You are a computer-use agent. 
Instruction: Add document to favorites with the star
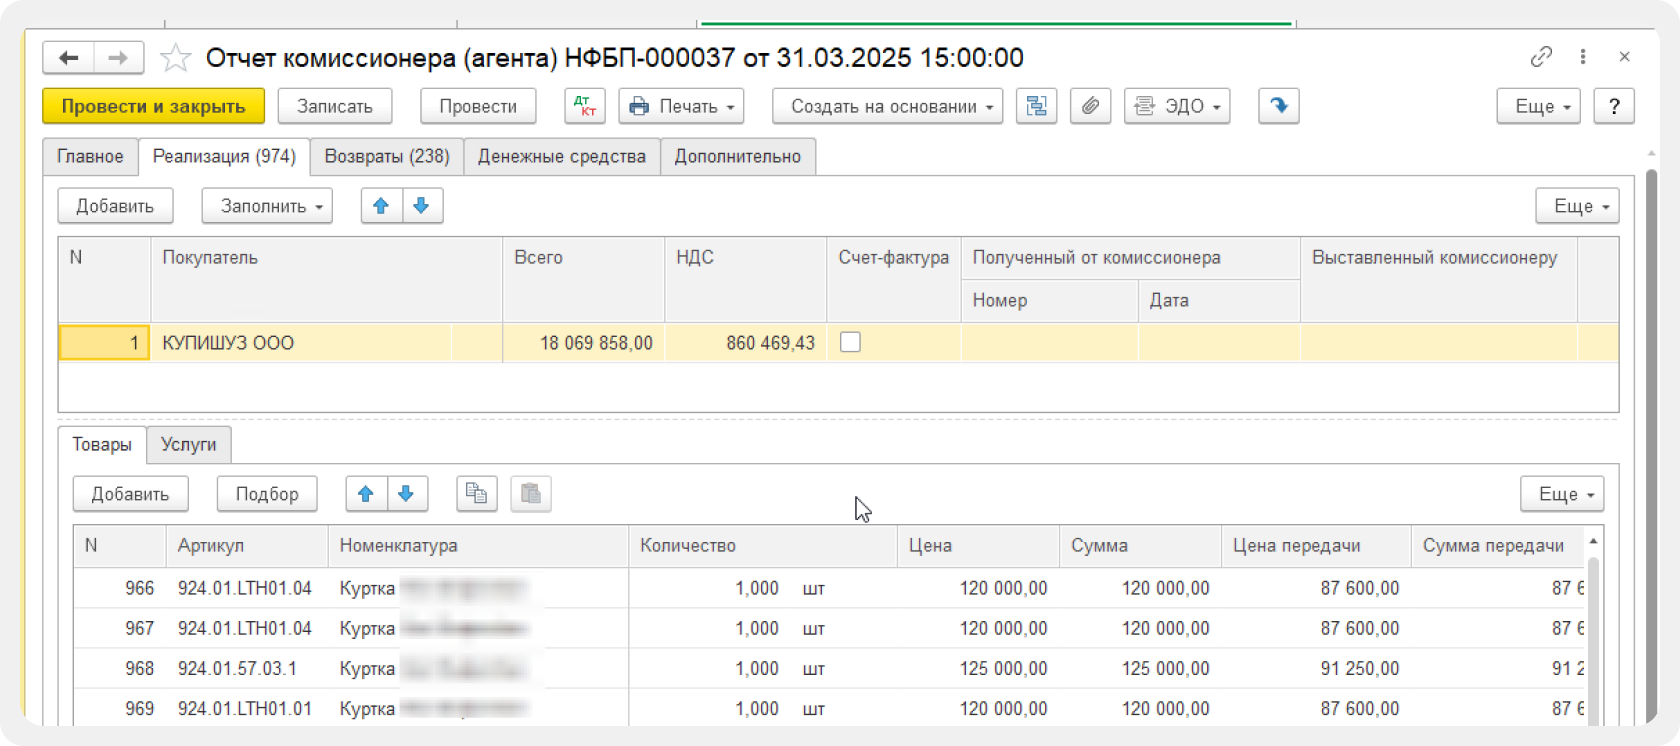176,58
